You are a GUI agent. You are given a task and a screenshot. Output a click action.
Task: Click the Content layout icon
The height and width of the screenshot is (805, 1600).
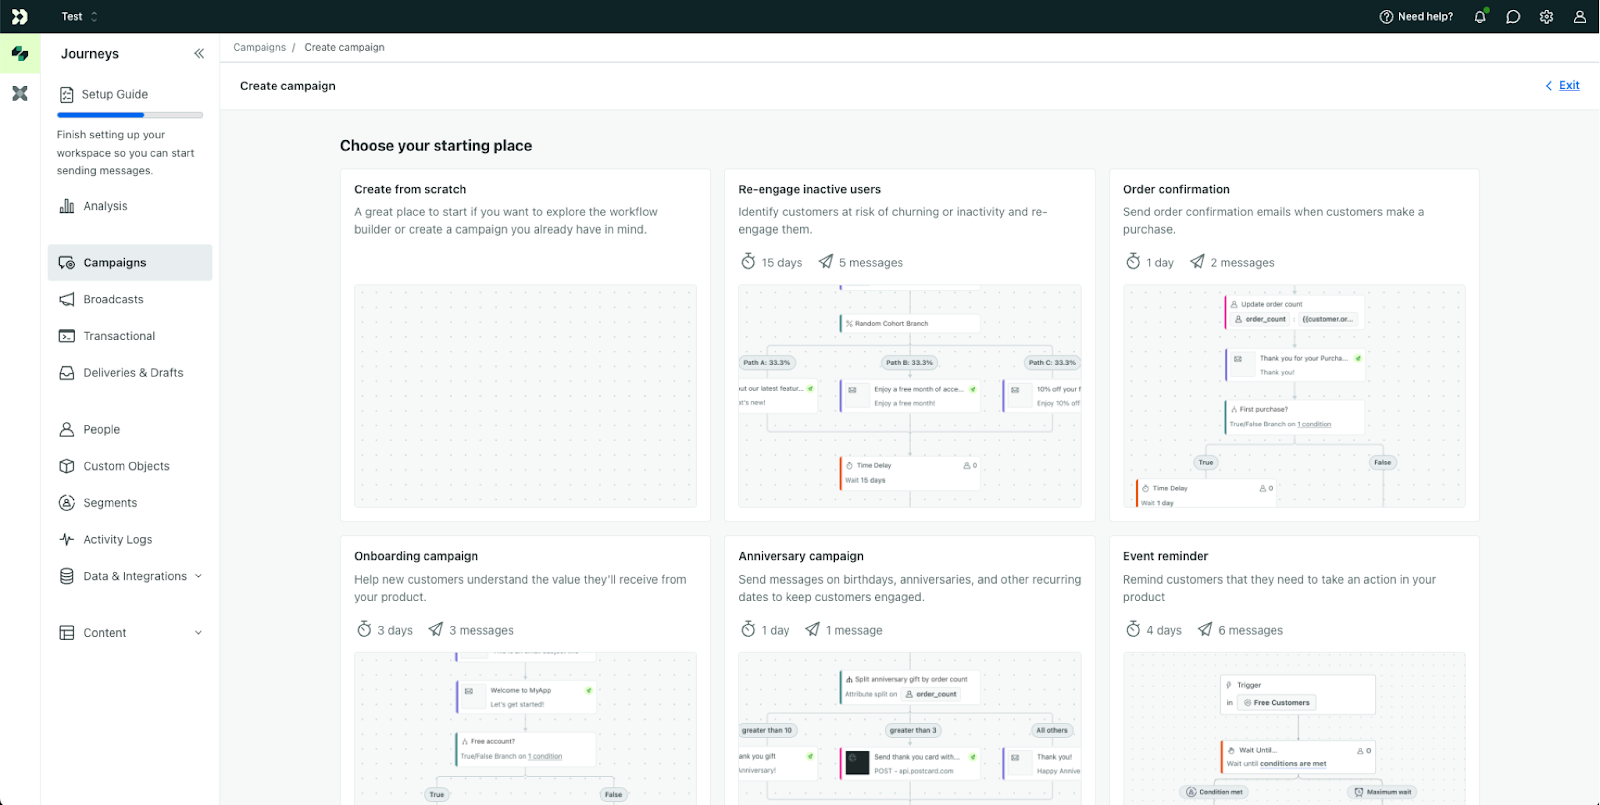67,633
